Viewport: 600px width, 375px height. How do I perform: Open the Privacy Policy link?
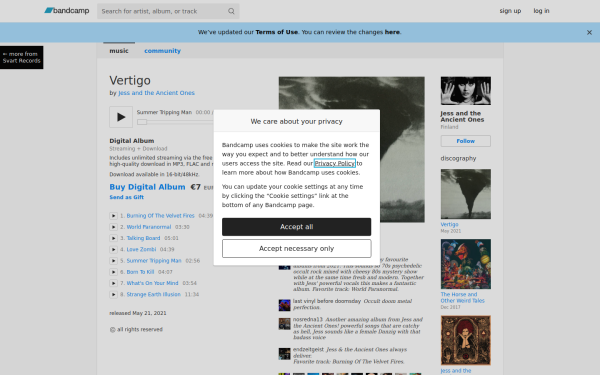(334, 163)
